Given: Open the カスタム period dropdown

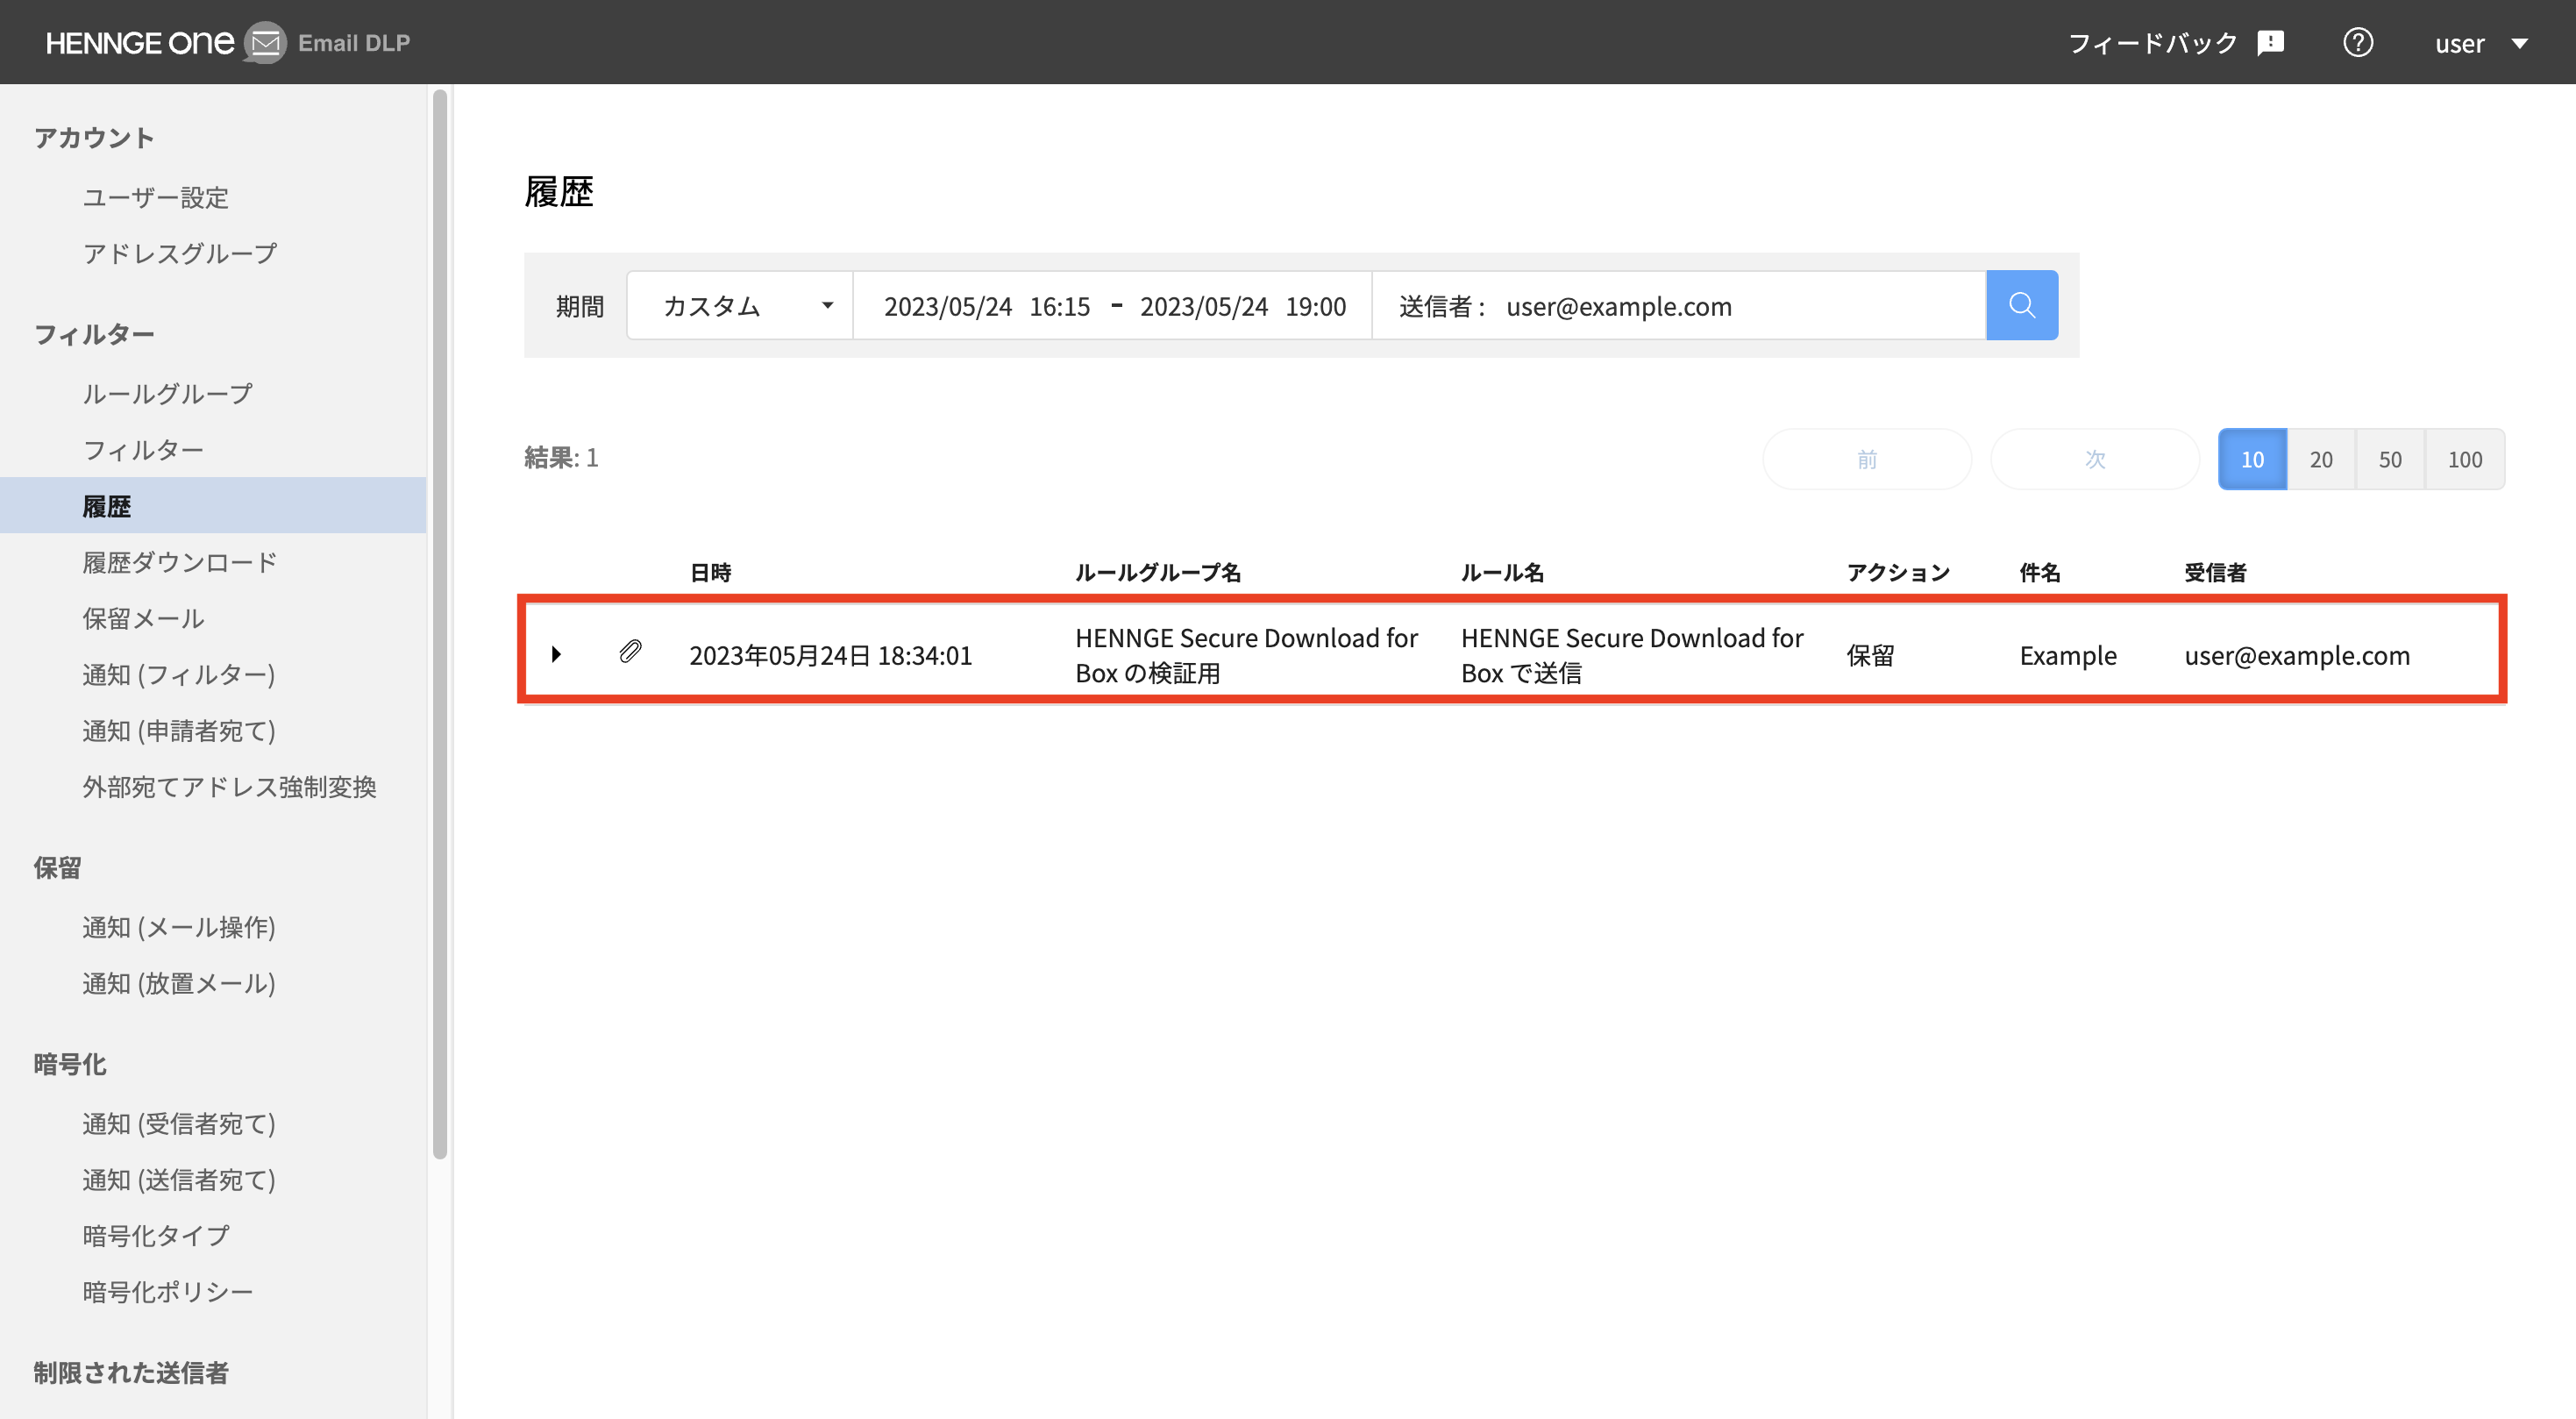Looking at the screenshot, I should click(x=740, y=306).
